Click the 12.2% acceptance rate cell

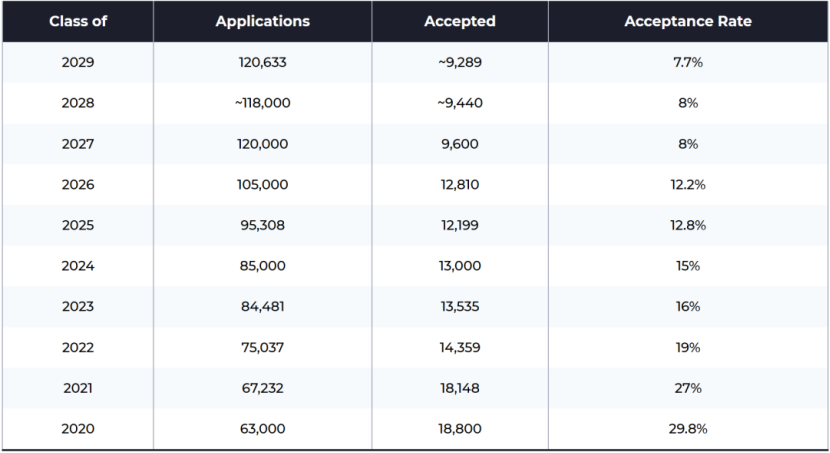tap(687, 185)
